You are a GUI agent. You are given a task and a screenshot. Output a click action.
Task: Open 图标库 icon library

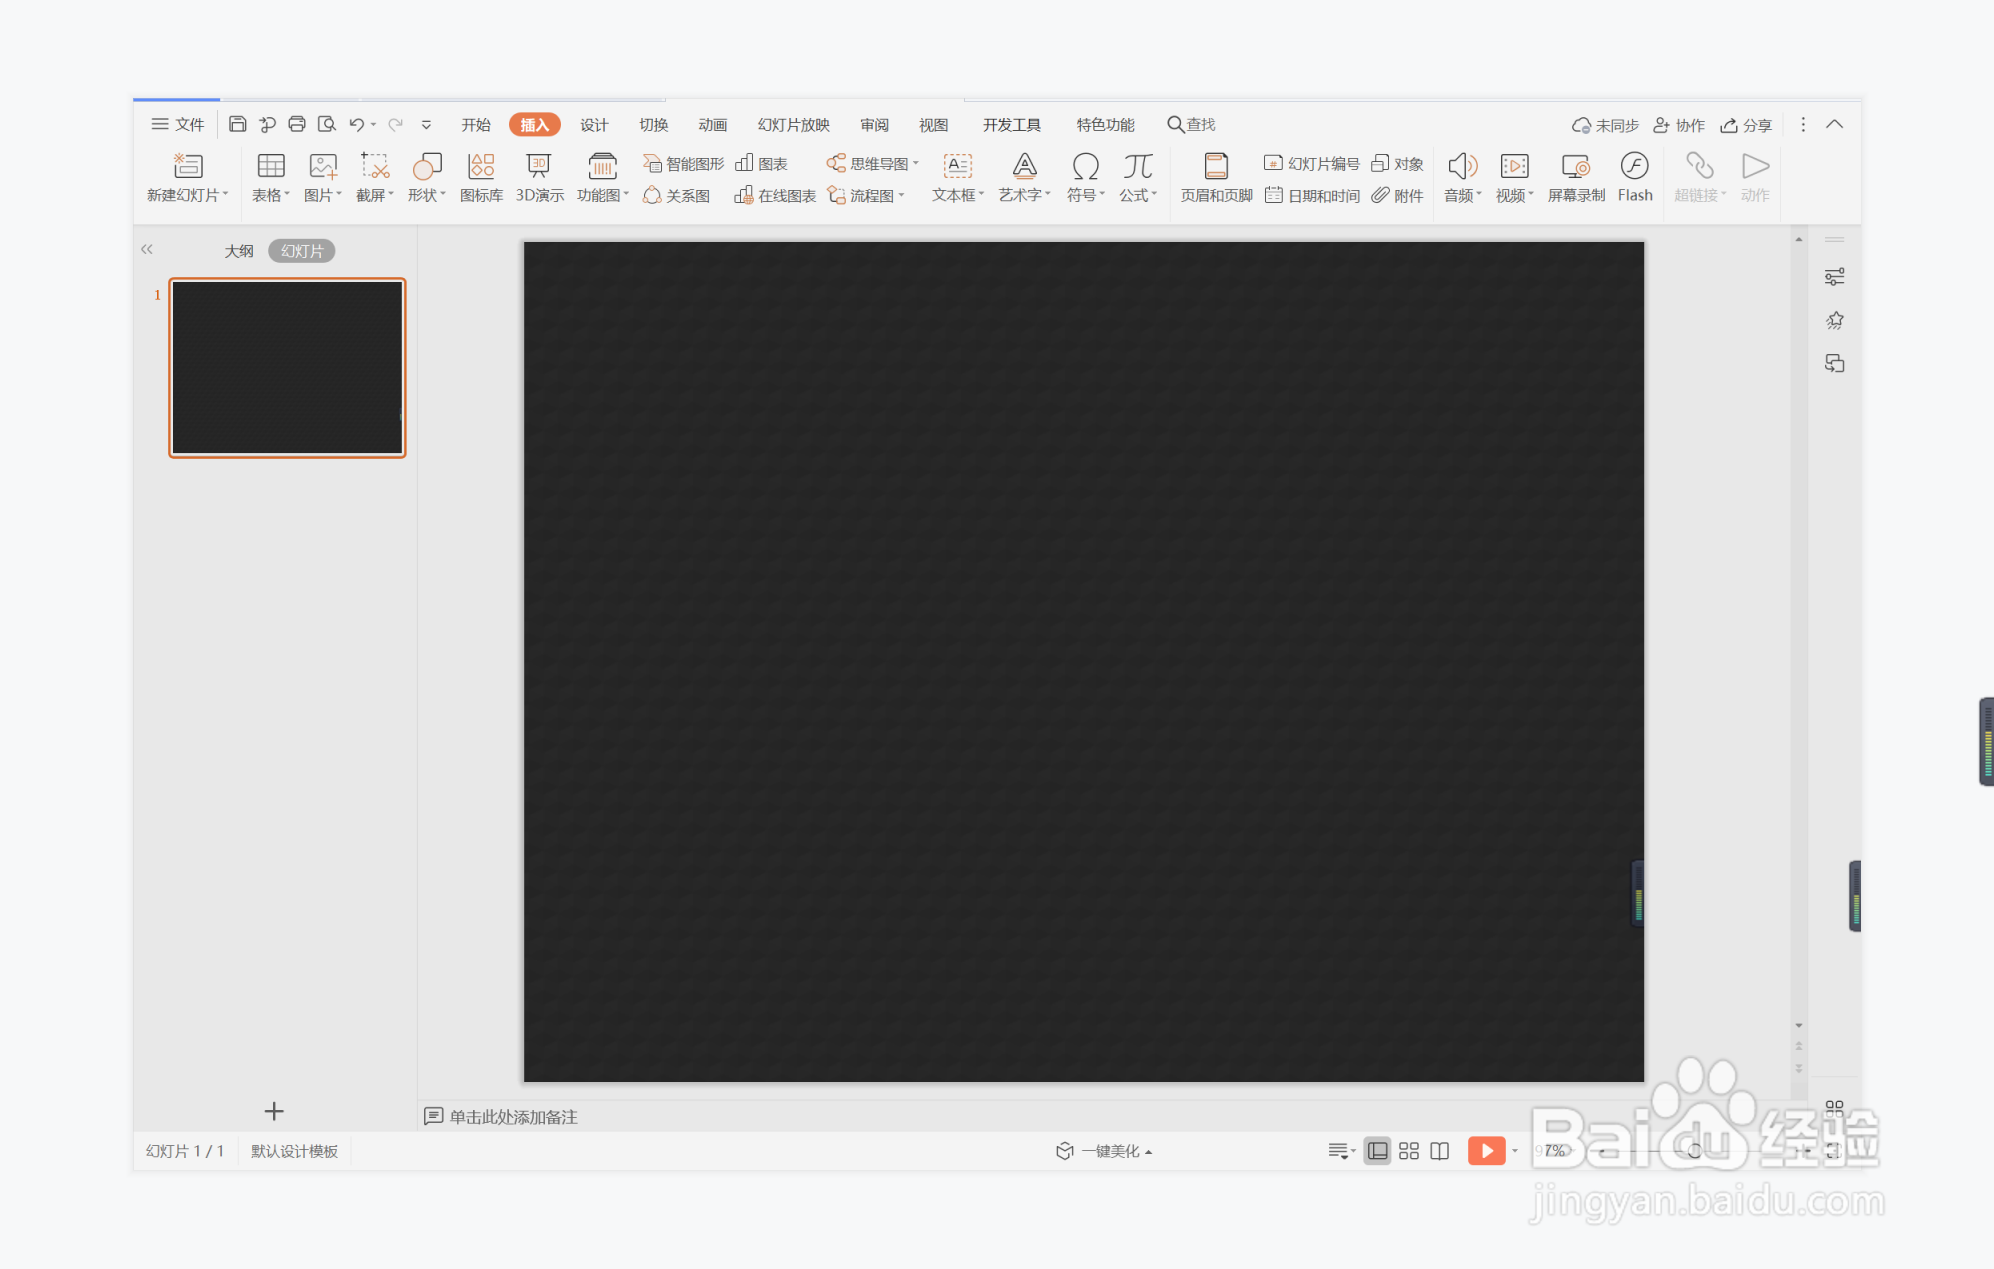(x=481, y=177)
